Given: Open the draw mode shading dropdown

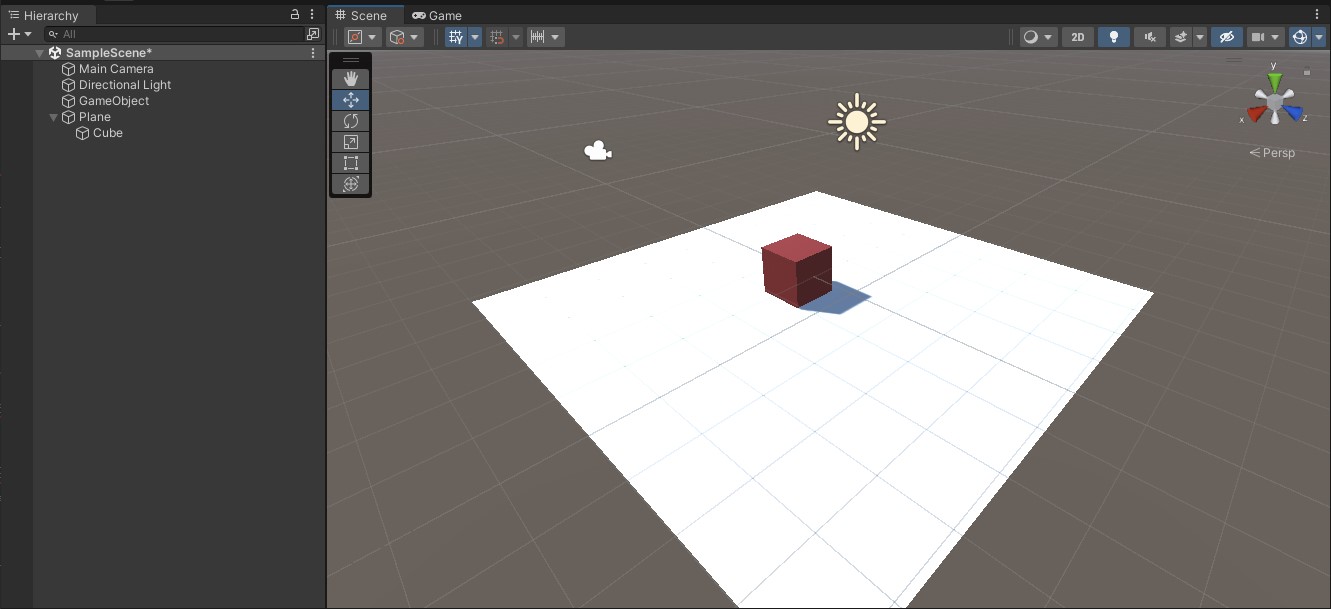Looking at the screenshot, I should click(1039, 37).
